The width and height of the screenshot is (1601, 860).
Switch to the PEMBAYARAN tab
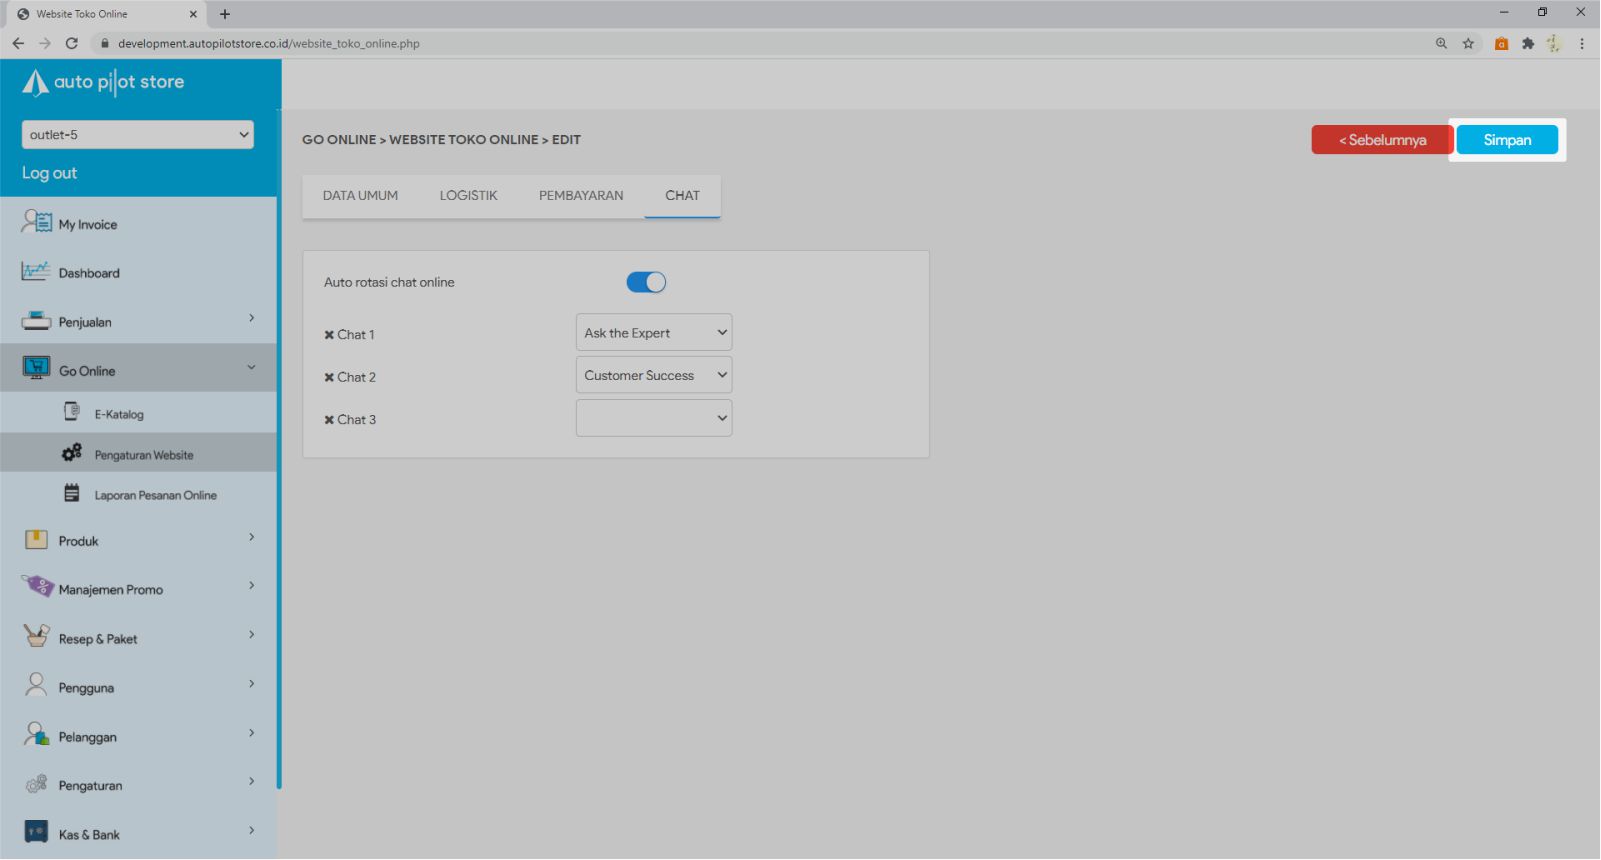click(x=581, y=196)
